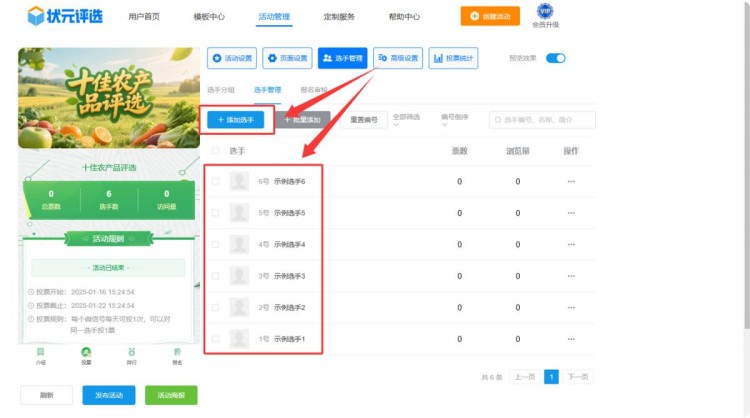
Task: Open the more-actions menu for 示例选手1
Action: click(x=571, y=340)
